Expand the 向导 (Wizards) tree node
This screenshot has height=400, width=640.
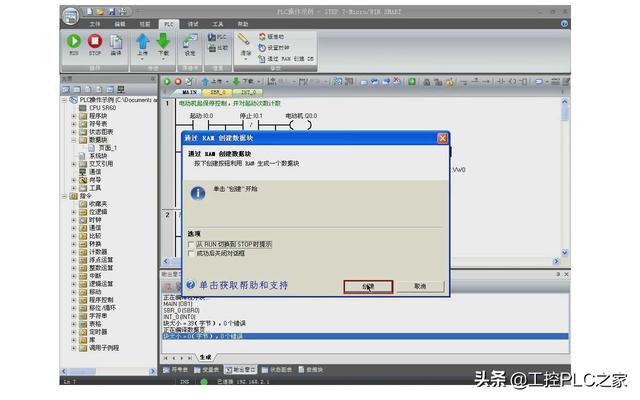point(74,180)
